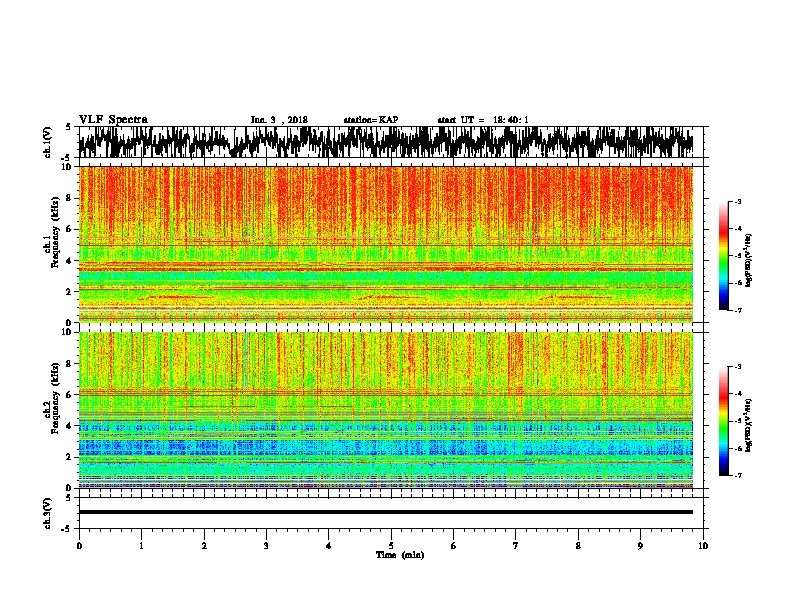Click the ch.2 frequency tick label "2"
This screenshot has height=612, width=792.
point(69,457)
